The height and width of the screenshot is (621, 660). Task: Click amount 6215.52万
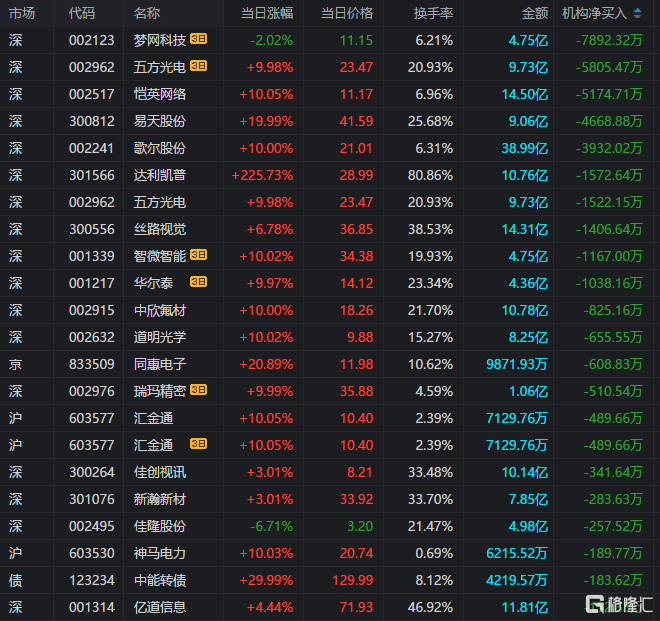(517, 553)
